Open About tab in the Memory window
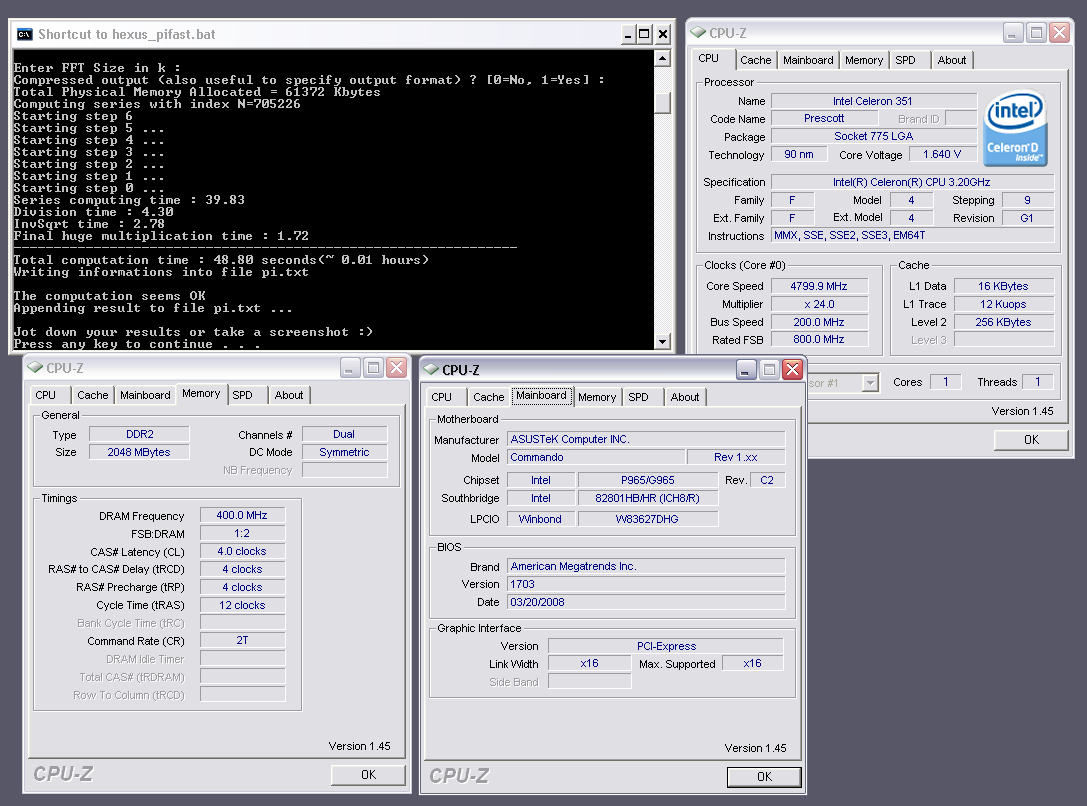1087x806 pixels. click(x=289, y=395)
